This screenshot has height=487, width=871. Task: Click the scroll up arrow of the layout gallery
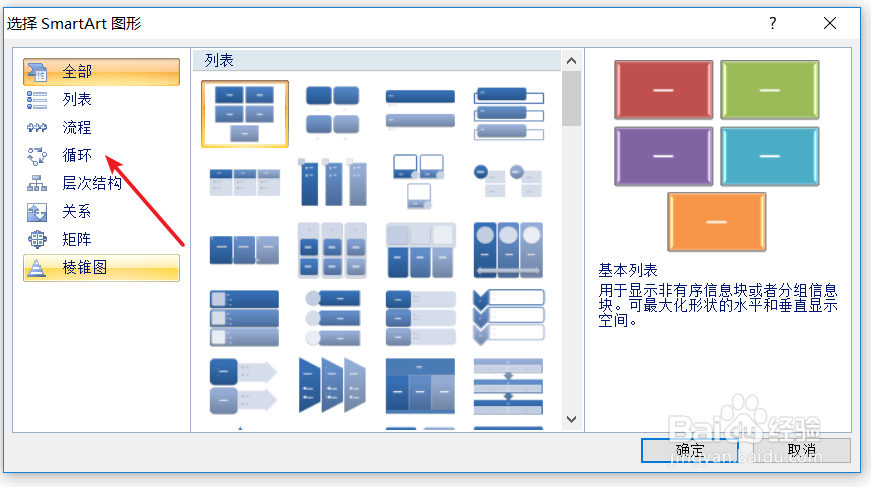pyautogui.click(x=572, y=61)
